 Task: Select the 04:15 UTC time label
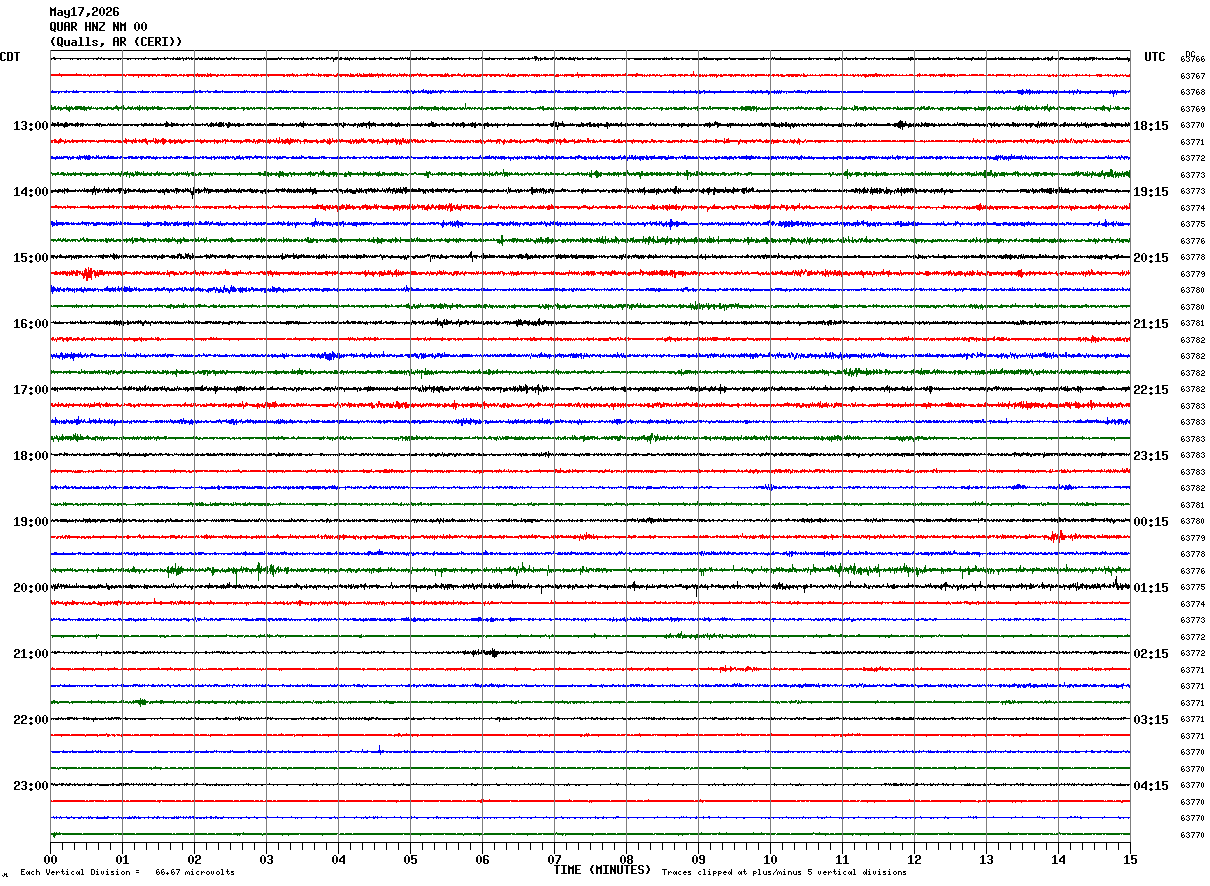(1151, 786)
